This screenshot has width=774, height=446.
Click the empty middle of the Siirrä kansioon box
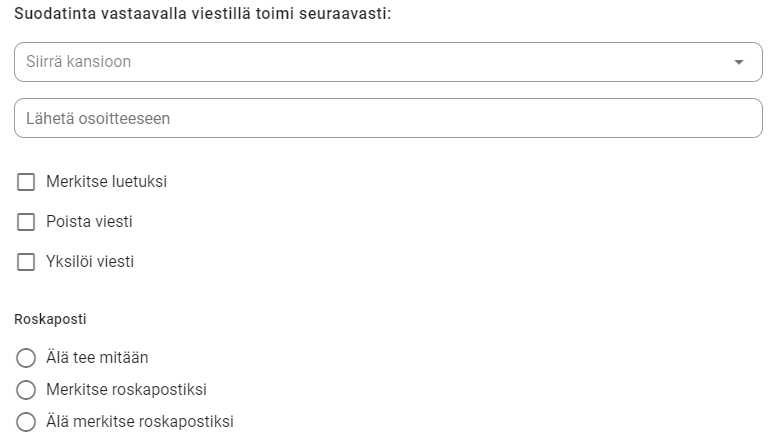pyautogui.click(x=420, y=62)
